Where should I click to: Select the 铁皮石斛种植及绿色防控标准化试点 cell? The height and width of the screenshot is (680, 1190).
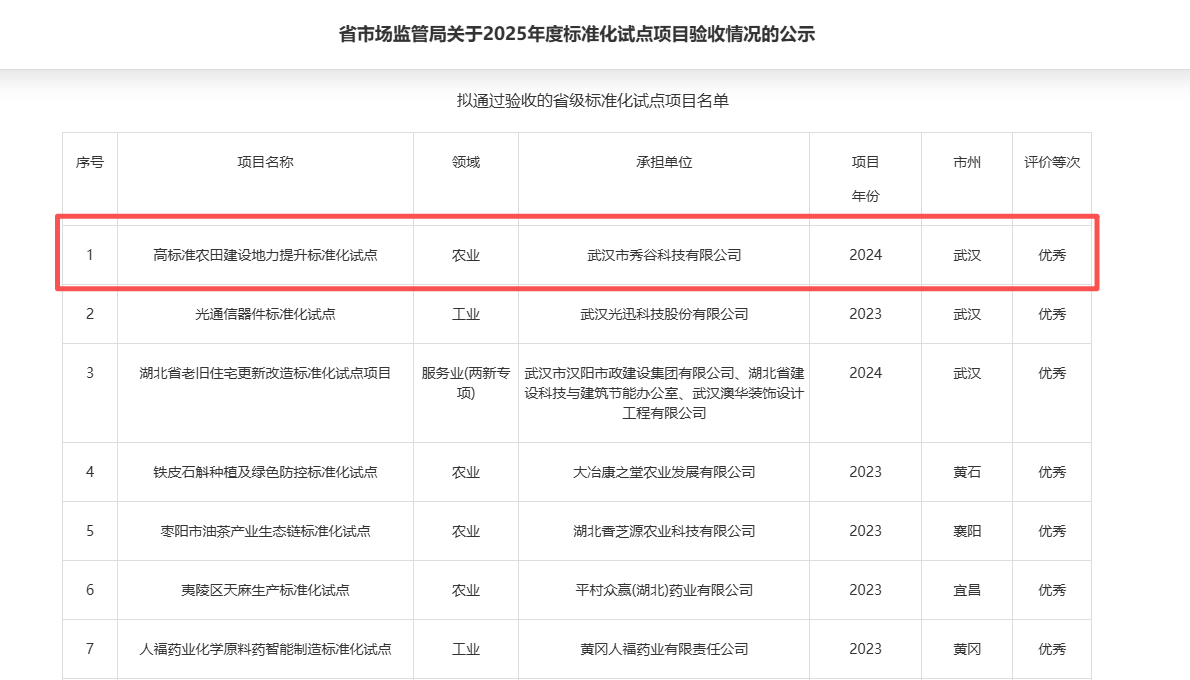(265, 472)
